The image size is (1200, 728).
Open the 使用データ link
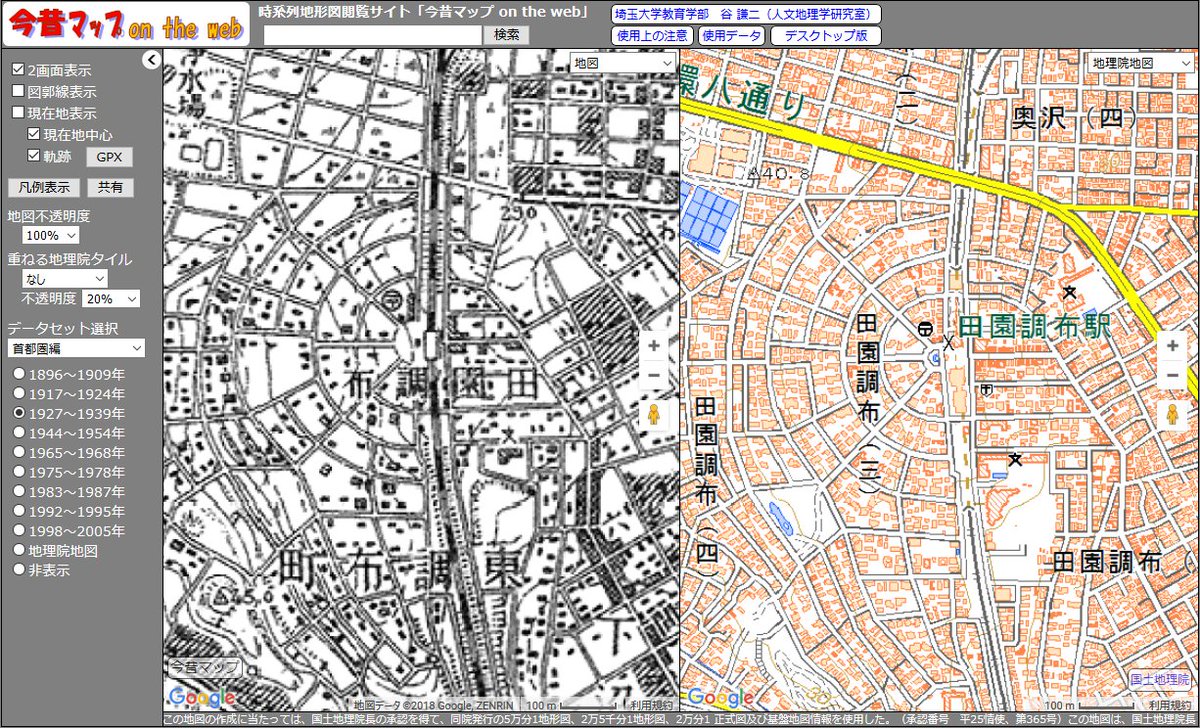coord(730,35)
